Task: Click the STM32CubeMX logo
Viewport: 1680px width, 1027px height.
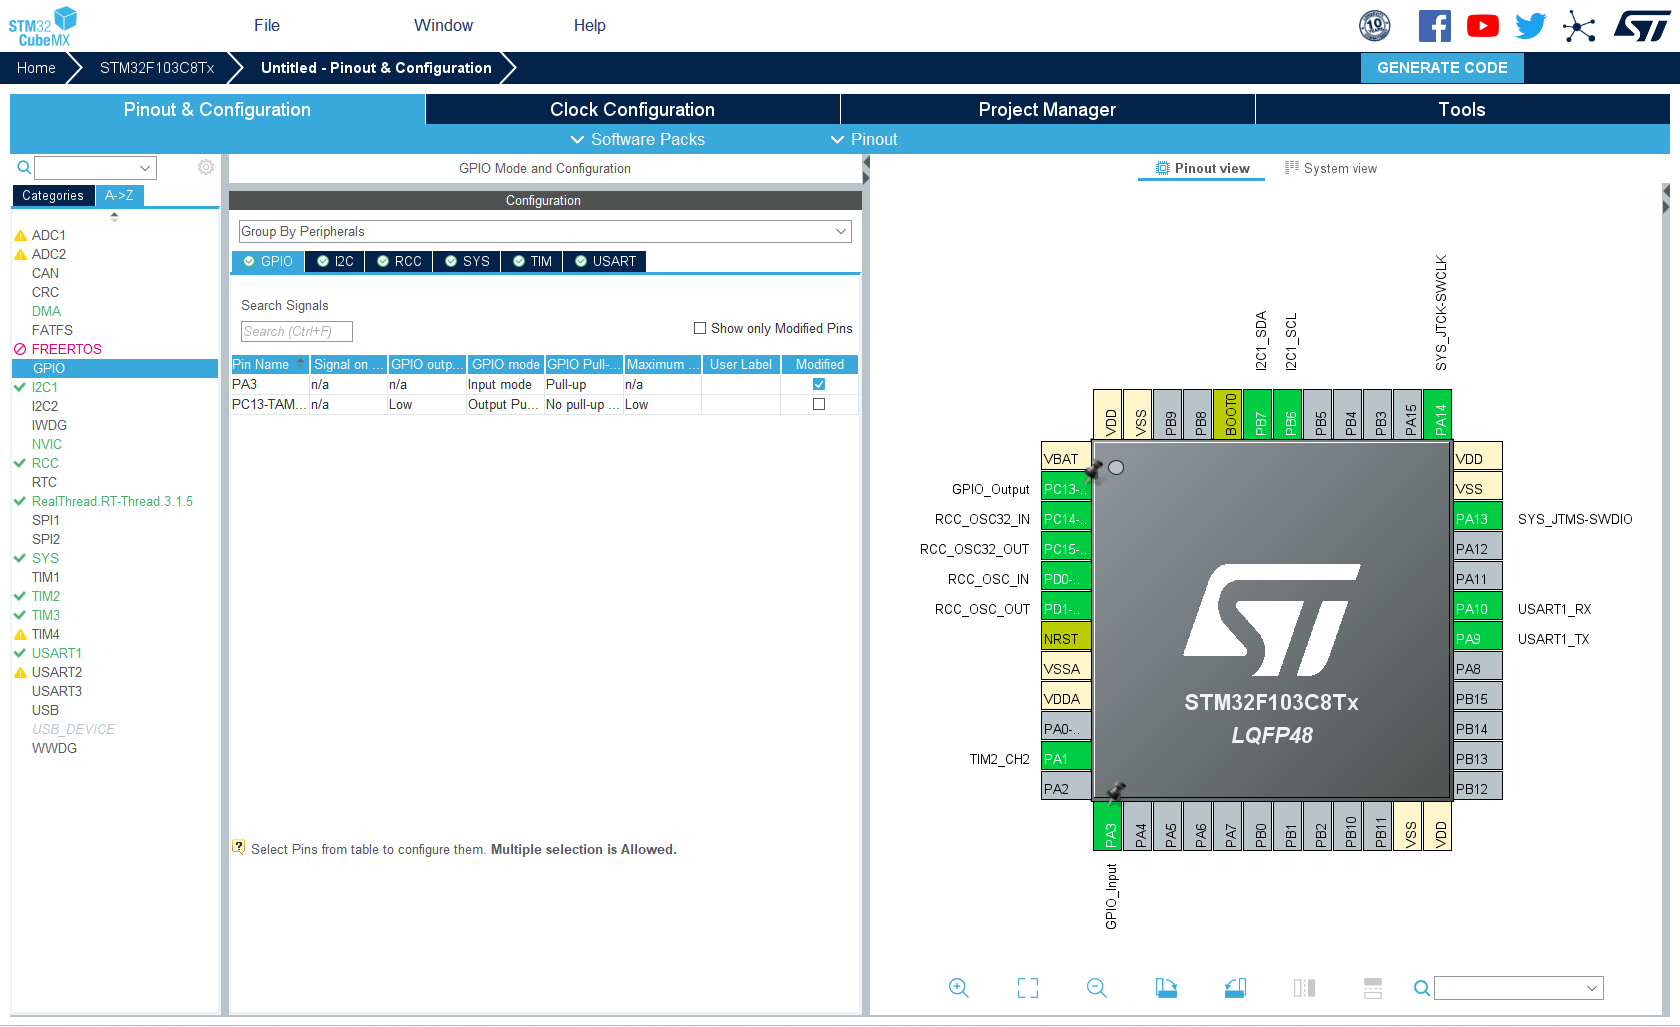Action: 43,26
